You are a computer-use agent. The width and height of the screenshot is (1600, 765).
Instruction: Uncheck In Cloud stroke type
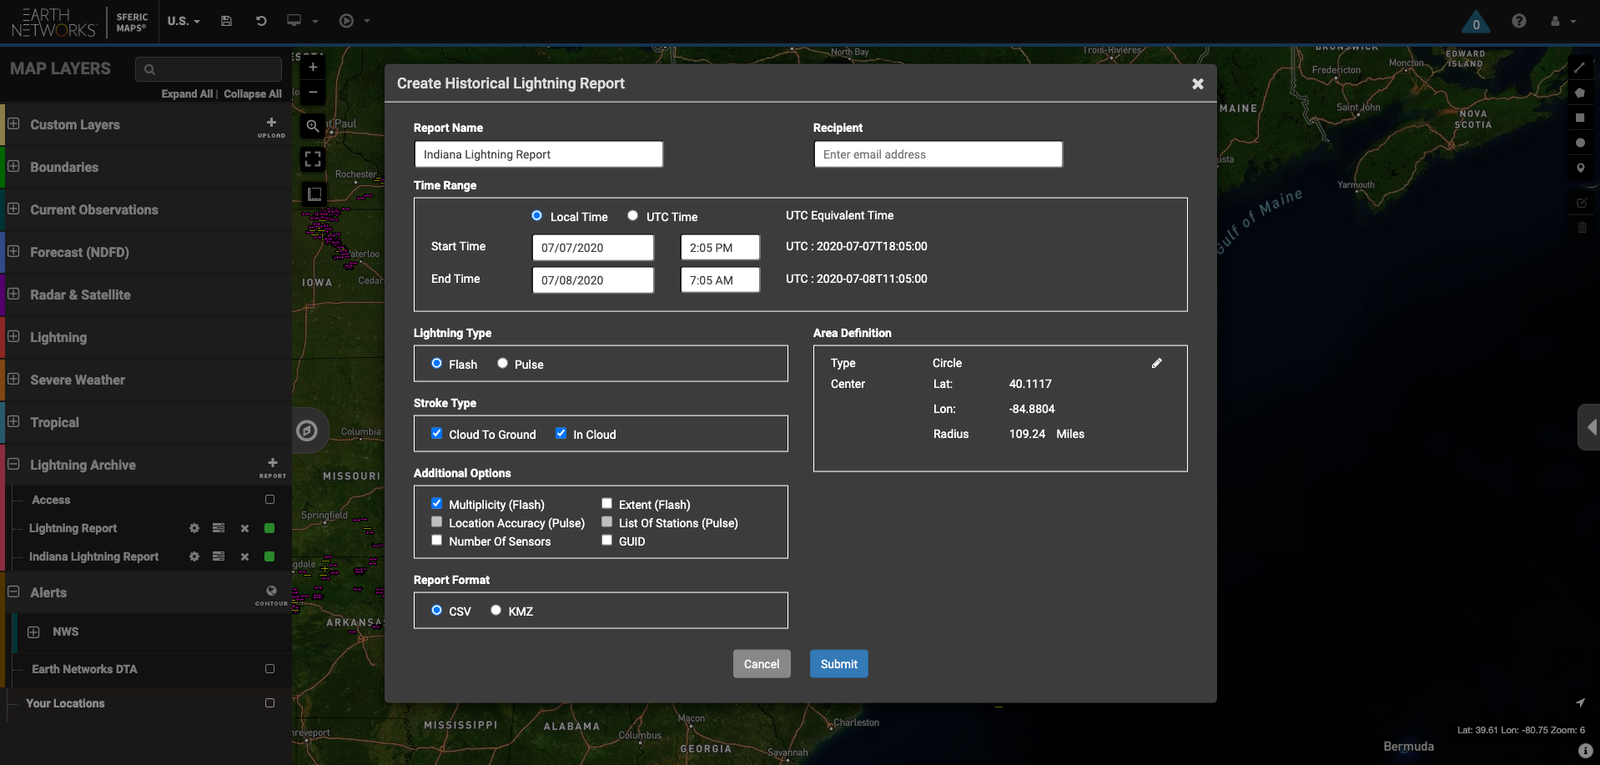(x=561, y=434)
